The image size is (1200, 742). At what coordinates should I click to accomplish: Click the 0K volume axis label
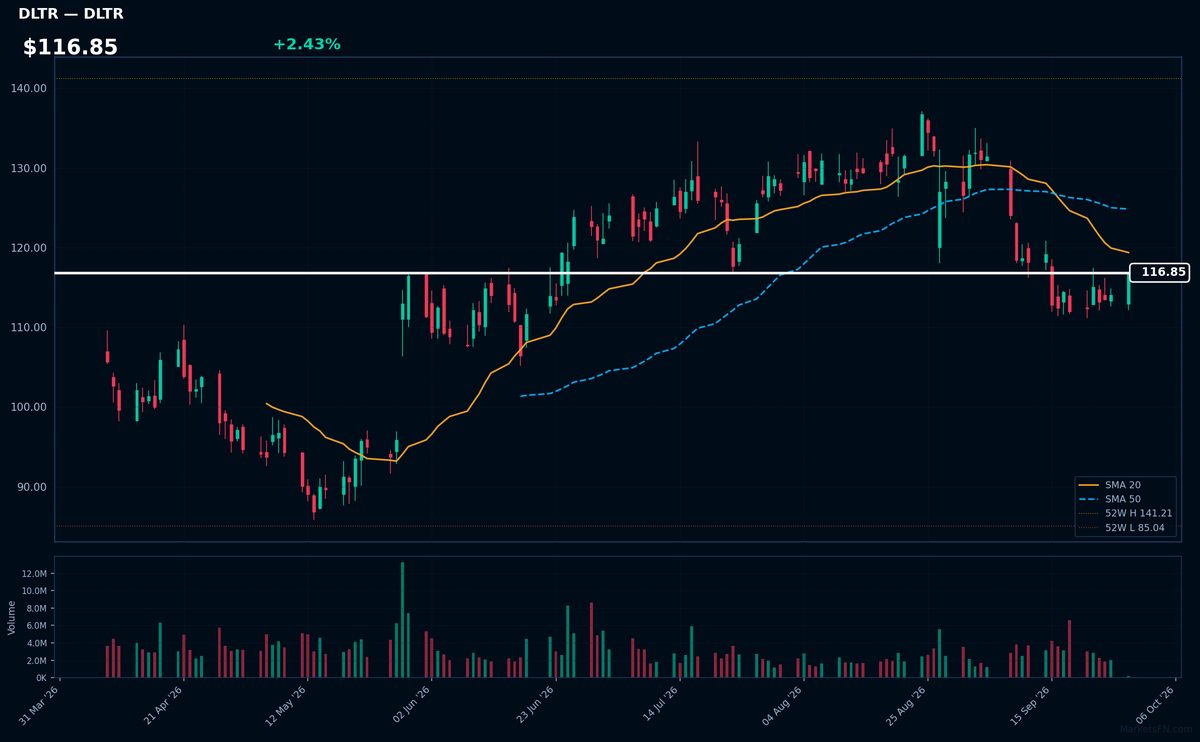(x=41, y=678)
